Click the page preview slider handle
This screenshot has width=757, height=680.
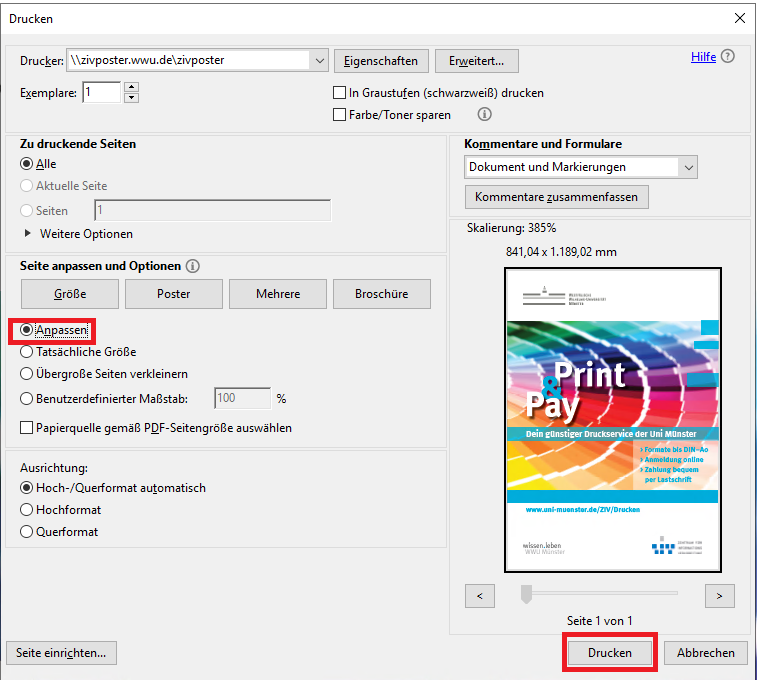(526, 594)
